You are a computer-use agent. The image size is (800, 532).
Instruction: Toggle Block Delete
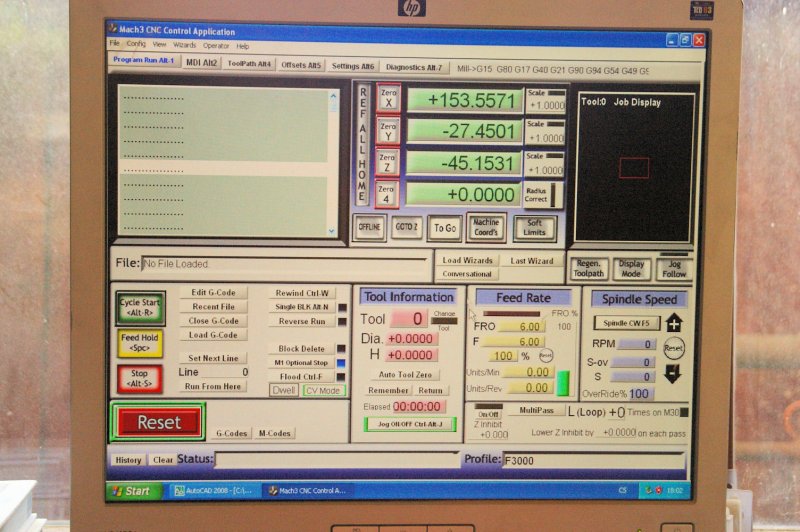302,348
